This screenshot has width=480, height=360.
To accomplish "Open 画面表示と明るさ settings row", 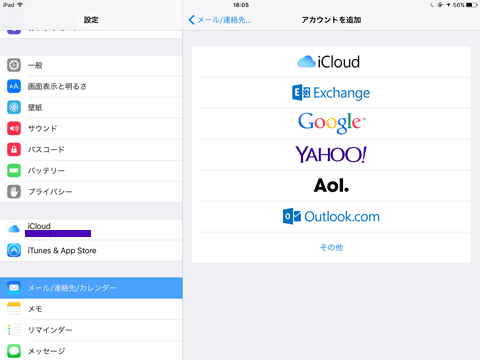I will (x=91, y=86).
